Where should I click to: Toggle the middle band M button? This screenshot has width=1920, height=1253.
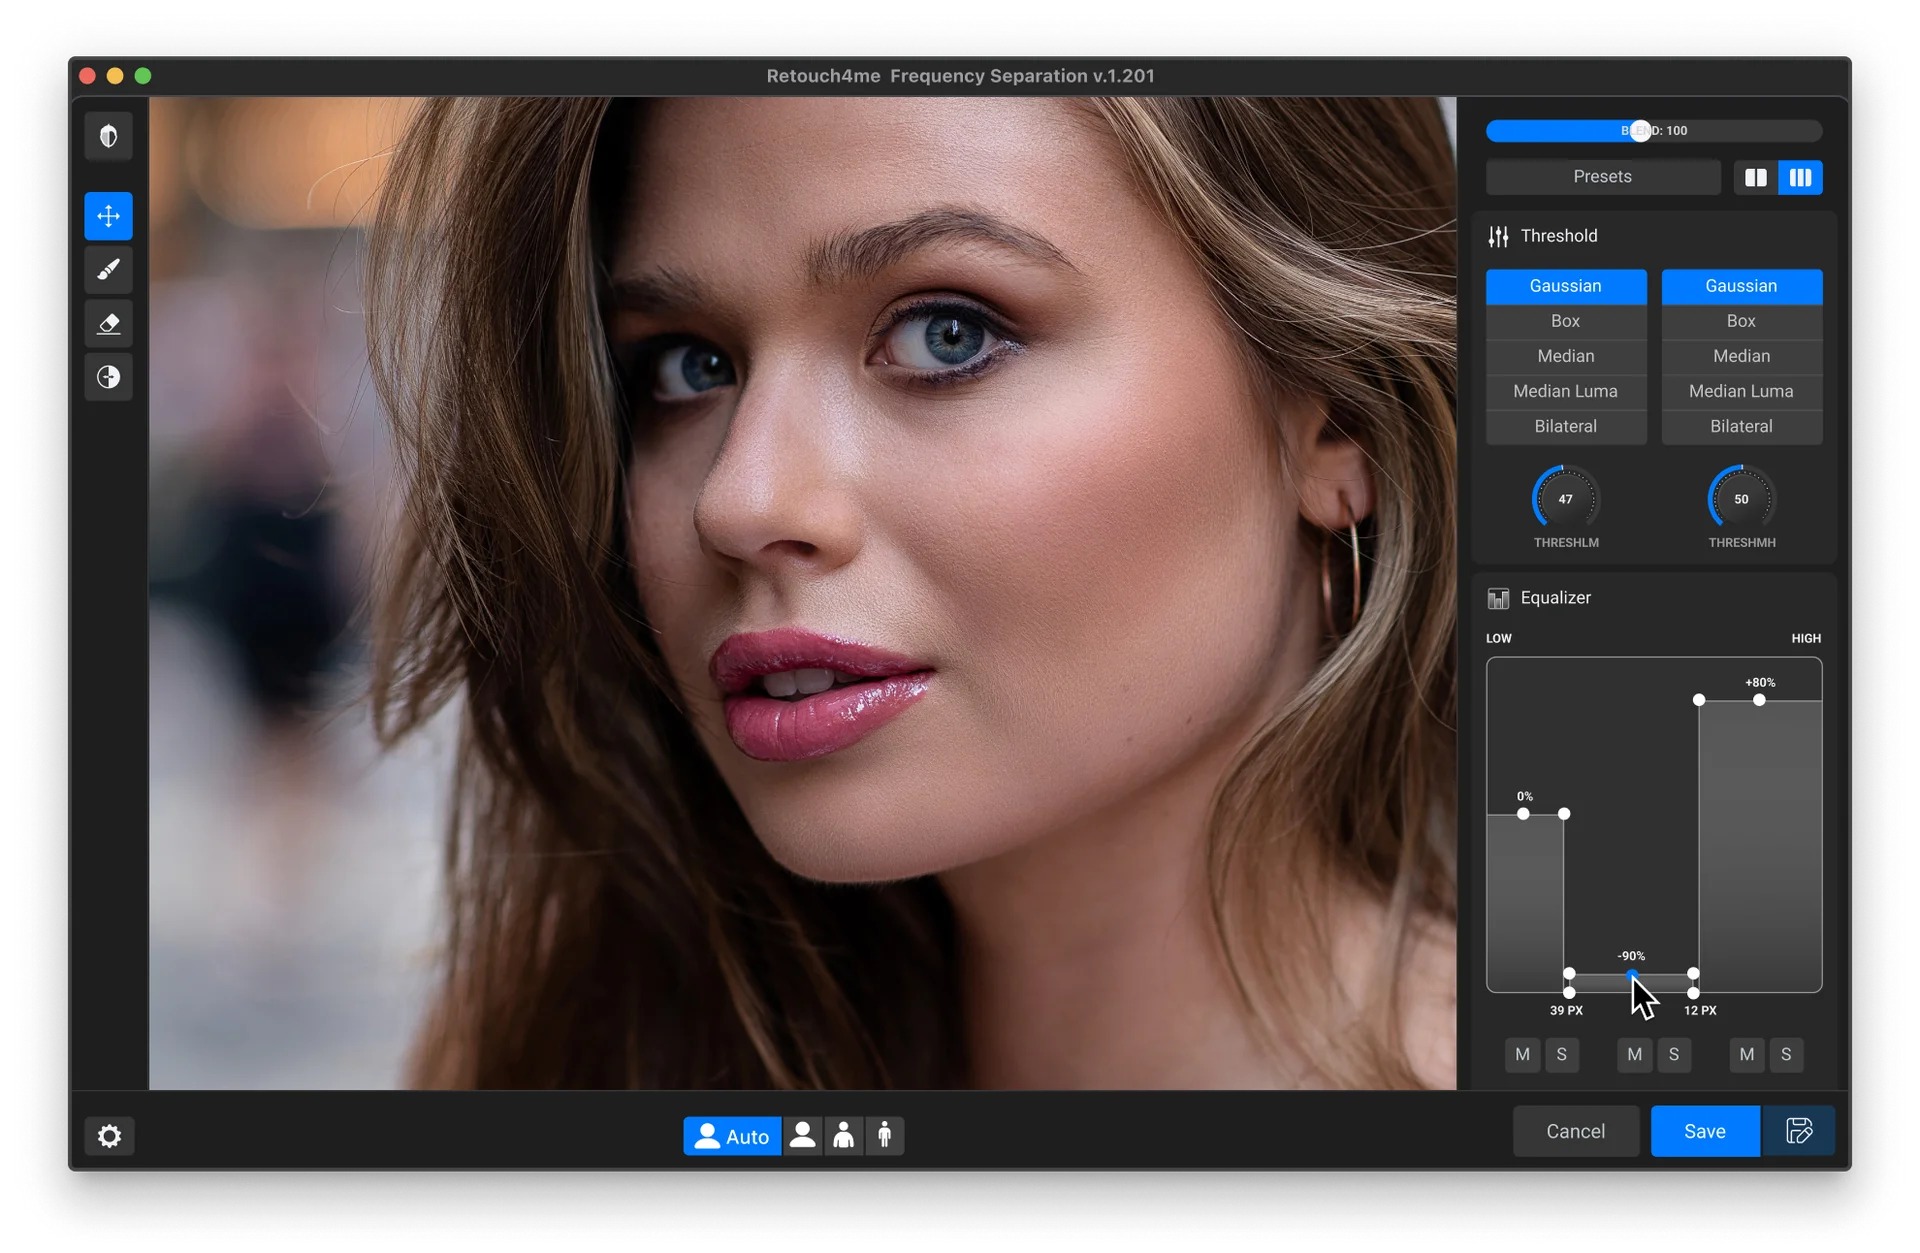pyautogui.click(x=1634, y=1054)
